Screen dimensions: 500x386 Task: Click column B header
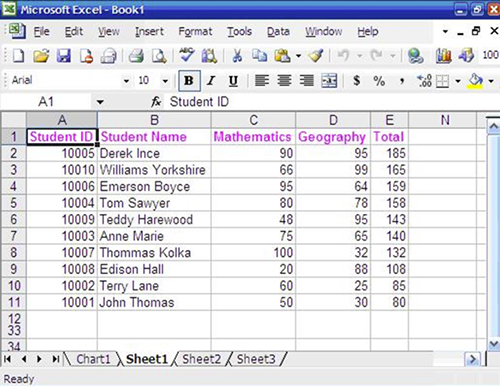(x=154, y=120)
